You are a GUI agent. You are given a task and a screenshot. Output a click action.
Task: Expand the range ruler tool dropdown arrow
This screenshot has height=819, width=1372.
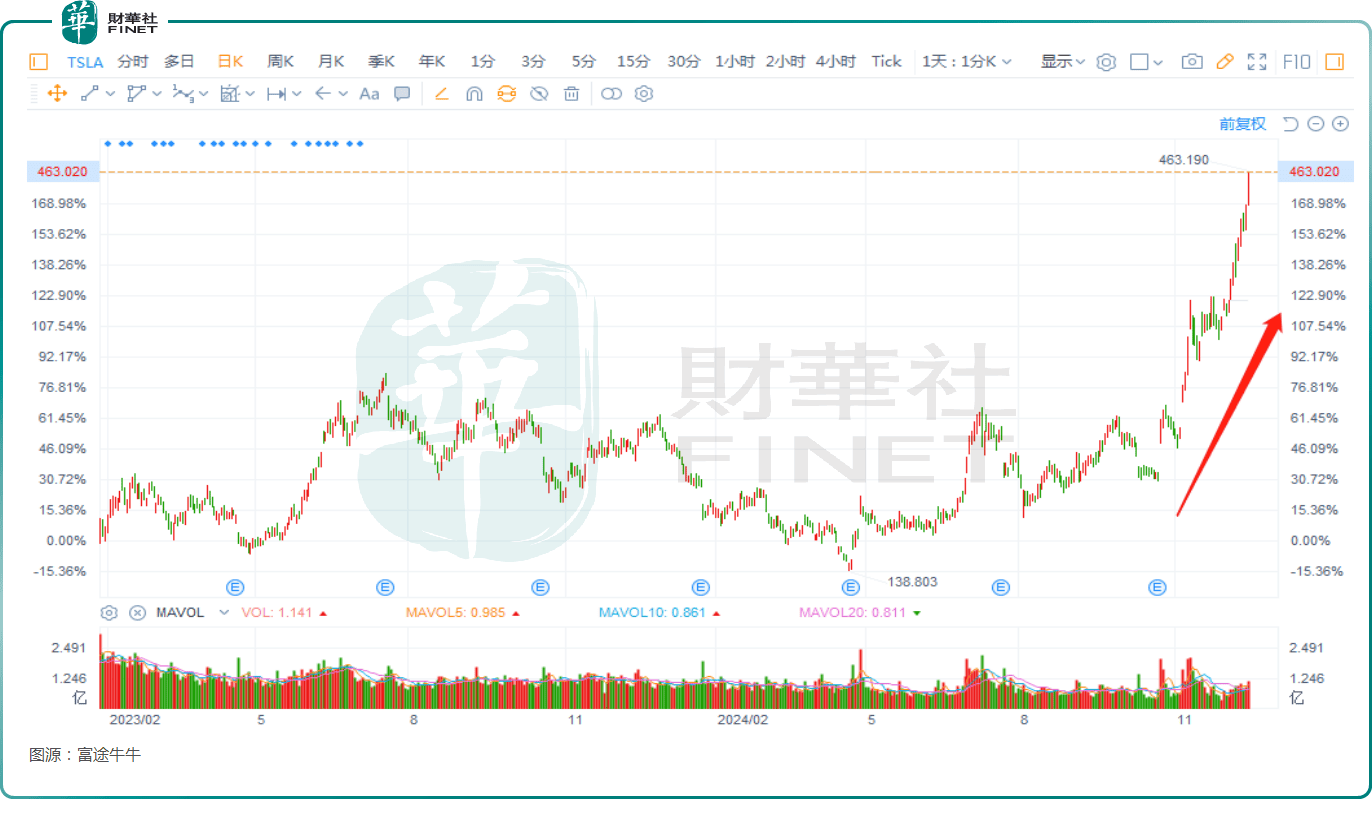point(297,94)
